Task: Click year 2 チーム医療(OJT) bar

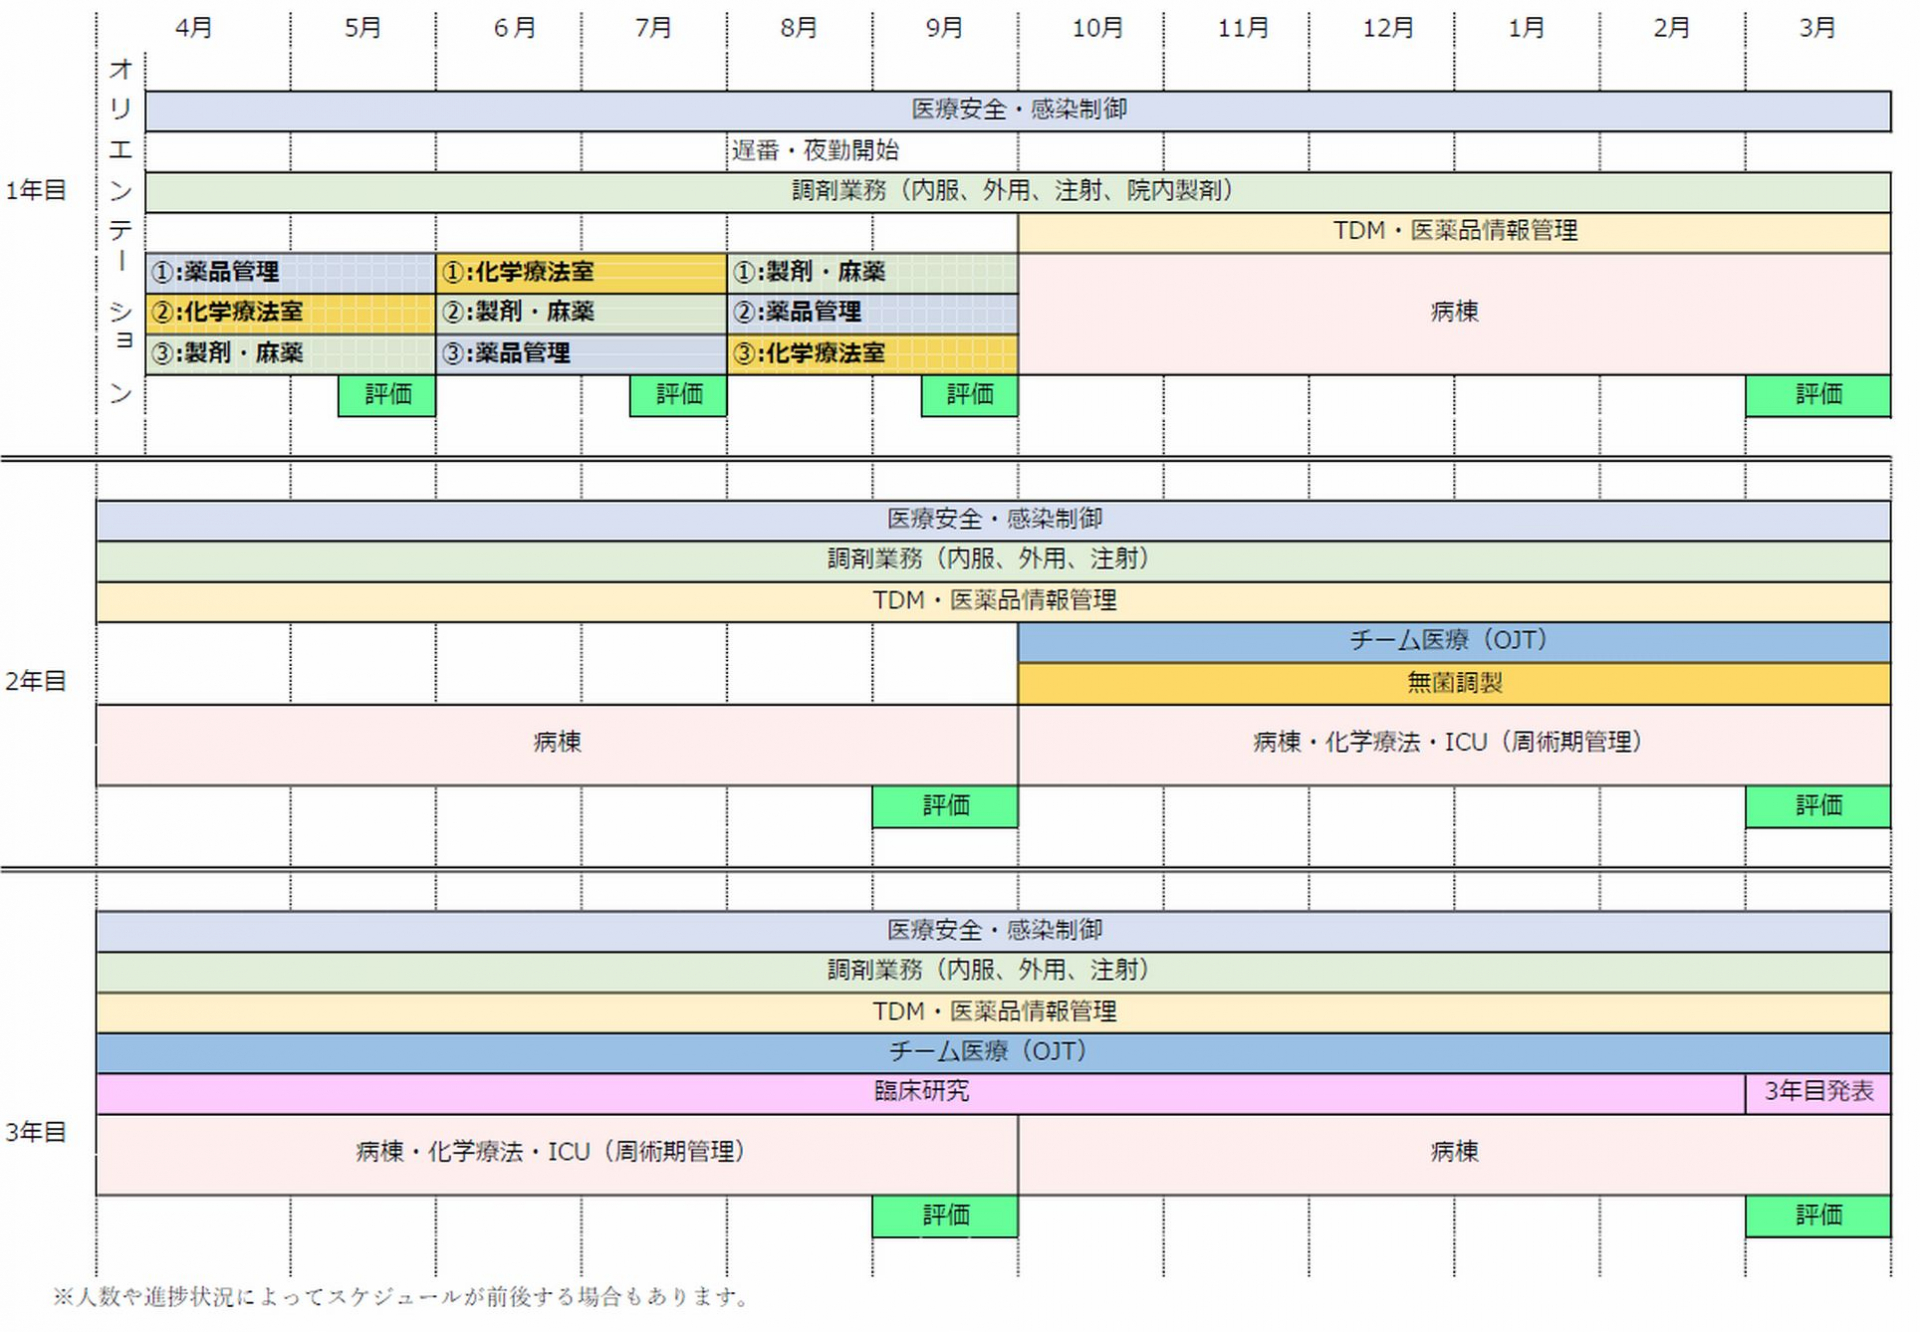Action: pos(1453,641)
